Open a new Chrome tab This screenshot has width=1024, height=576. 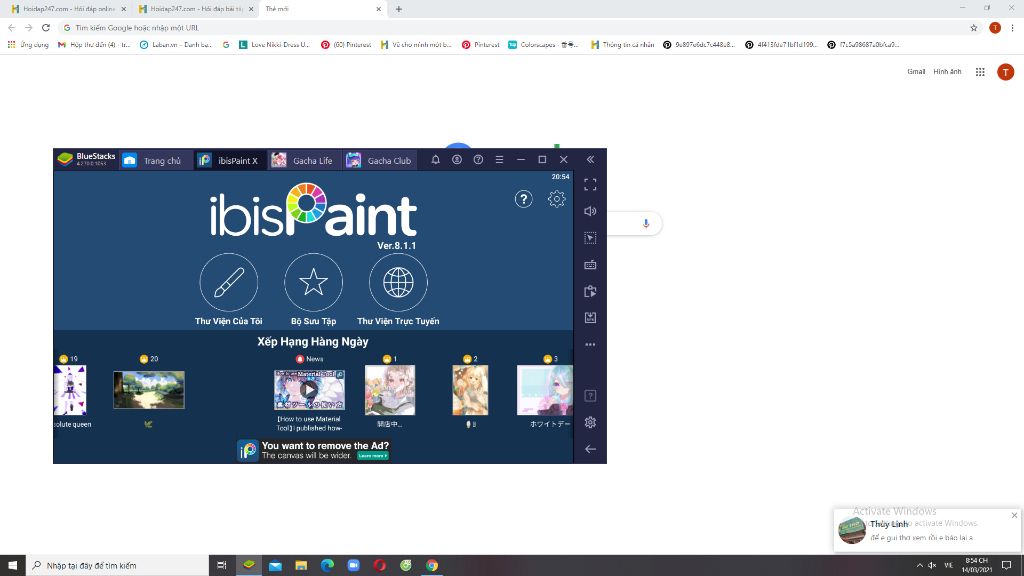pyautogui.click(x=399, y=9)
